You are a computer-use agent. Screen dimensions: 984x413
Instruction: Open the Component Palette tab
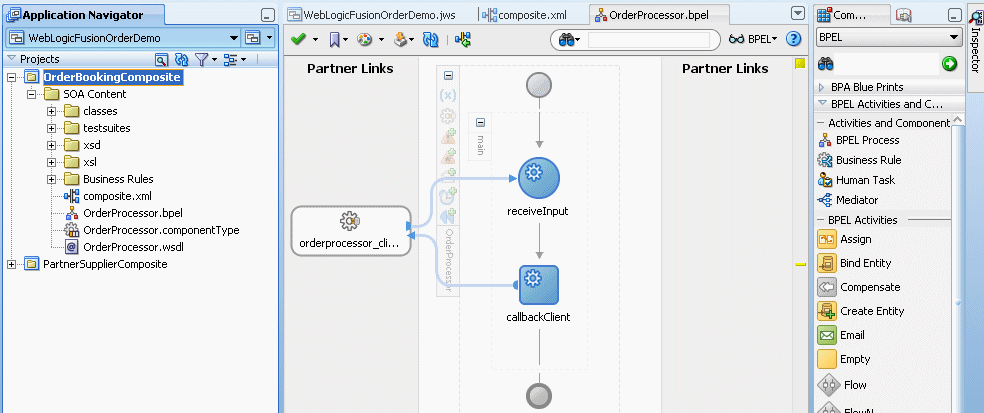click(851, 15)
